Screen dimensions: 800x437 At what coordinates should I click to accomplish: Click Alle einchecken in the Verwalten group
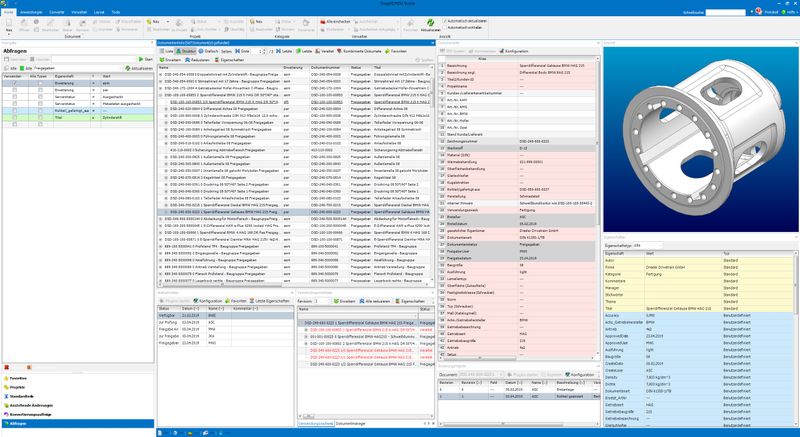tap(334, 22)
